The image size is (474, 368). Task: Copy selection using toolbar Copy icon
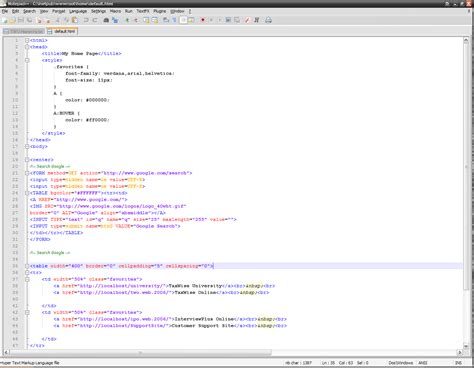(x=66, y=20)
